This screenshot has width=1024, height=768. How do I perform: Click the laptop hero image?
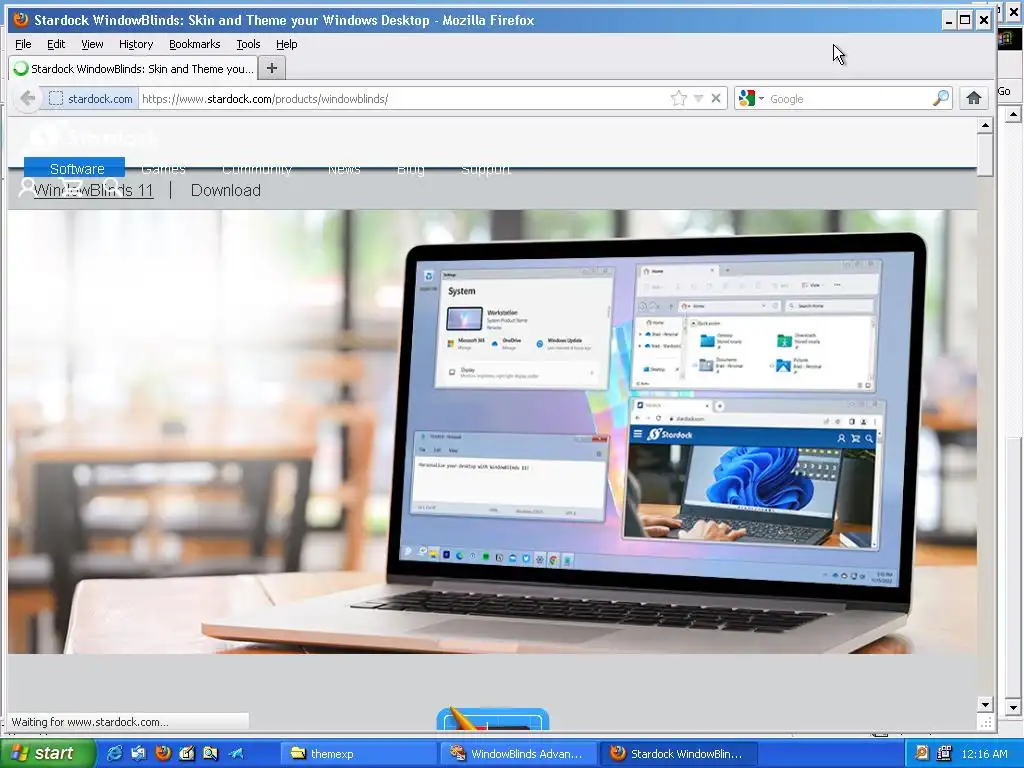click(x=492, y=431)
